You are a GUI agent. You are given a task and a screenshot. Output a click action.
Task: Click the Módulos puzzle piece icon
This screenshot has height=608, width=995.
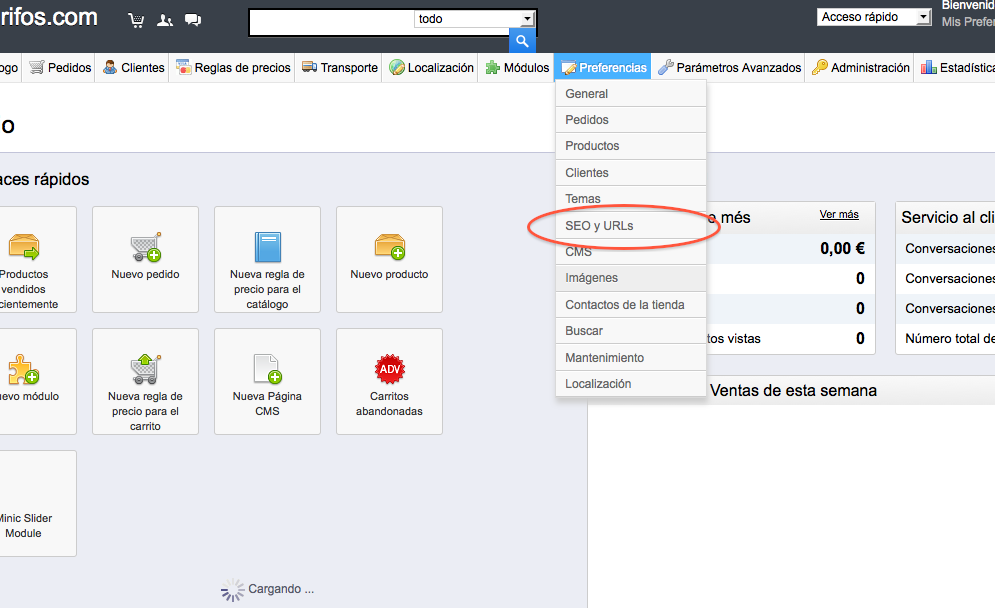coord(492,67)
